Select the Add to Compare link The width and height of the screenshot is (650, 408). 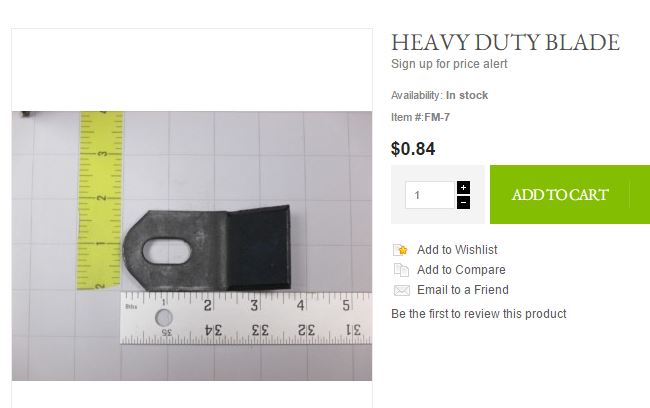[x=461, y=270]
